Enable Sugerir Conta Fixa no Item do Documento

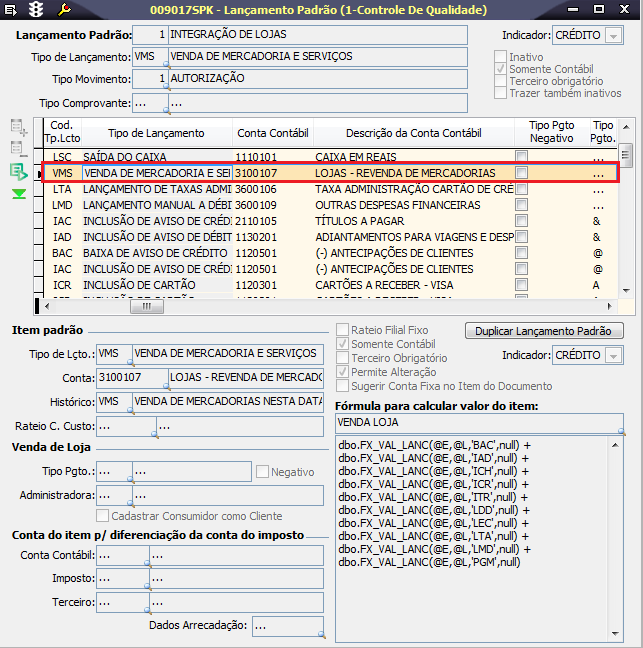342,386
